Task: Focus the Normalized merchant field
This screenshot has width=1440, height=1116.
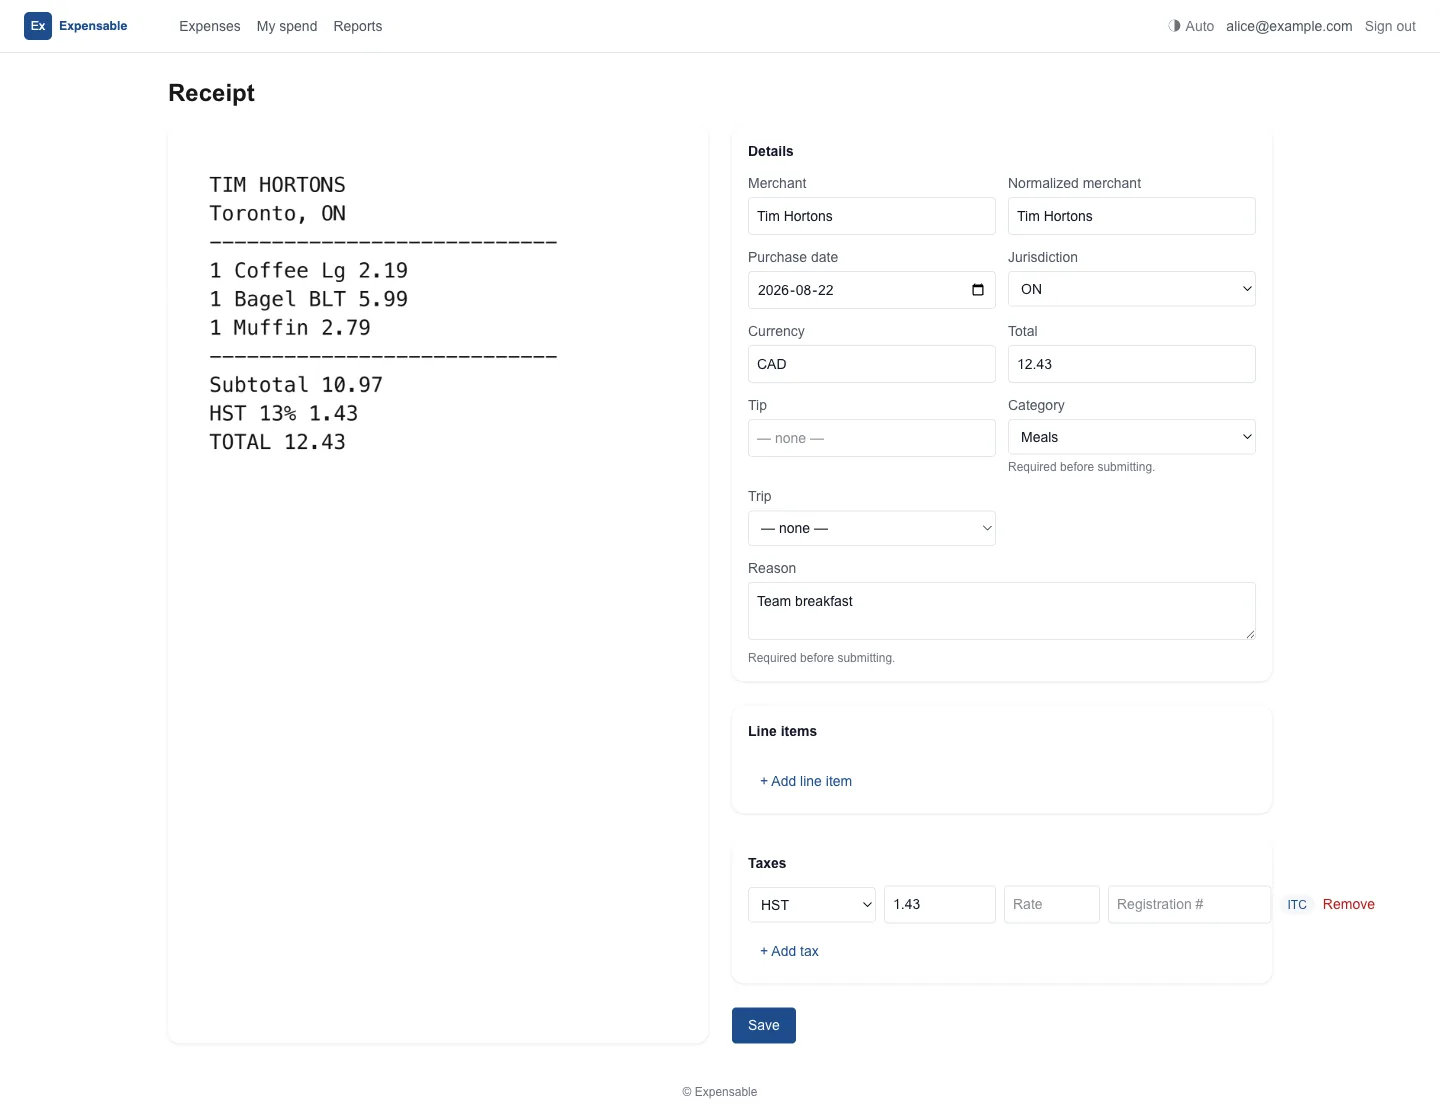Action: [x=1132, y=216]
